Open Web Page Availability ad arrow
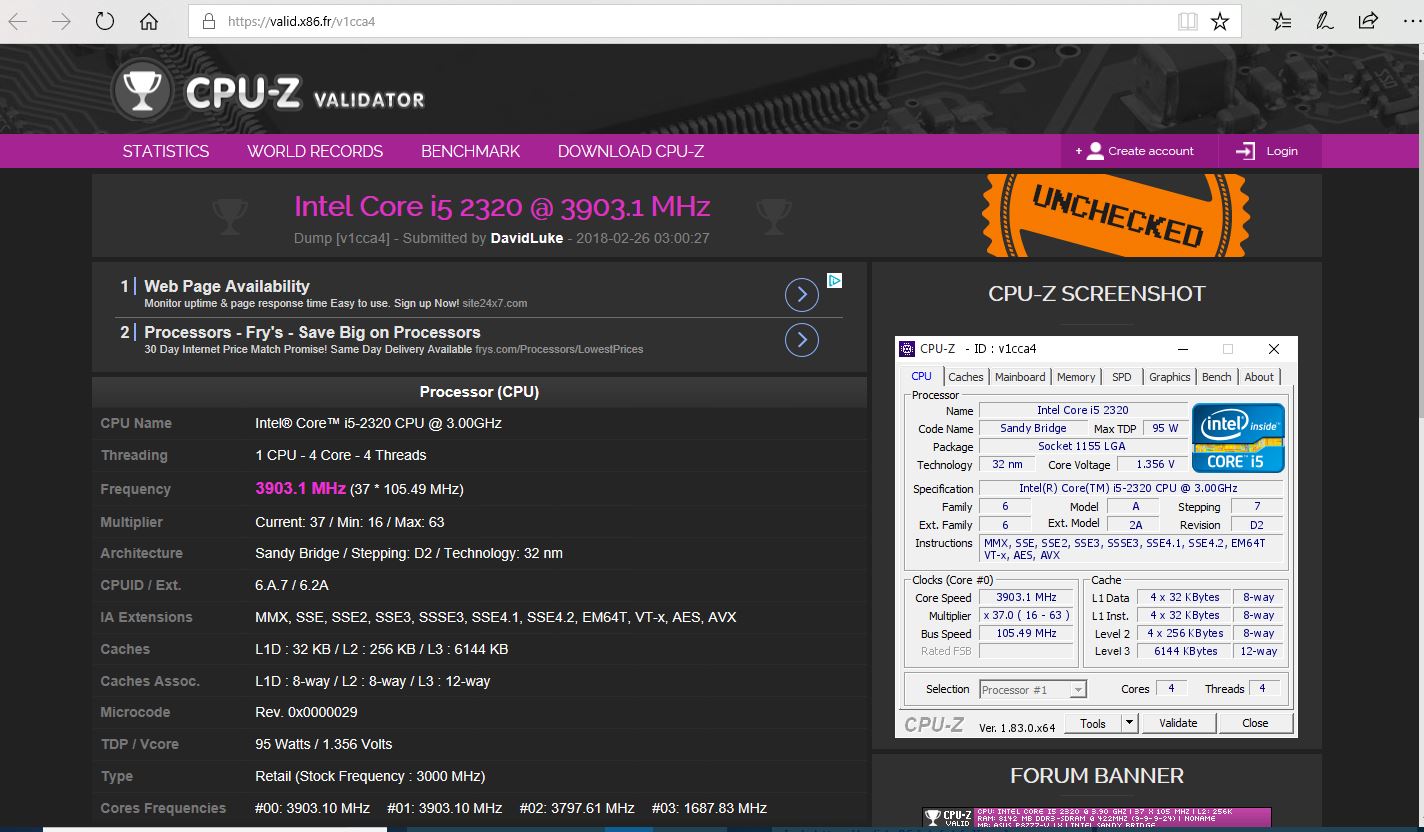Viewport: 1424px width, 832px height. tap(802, 294)
